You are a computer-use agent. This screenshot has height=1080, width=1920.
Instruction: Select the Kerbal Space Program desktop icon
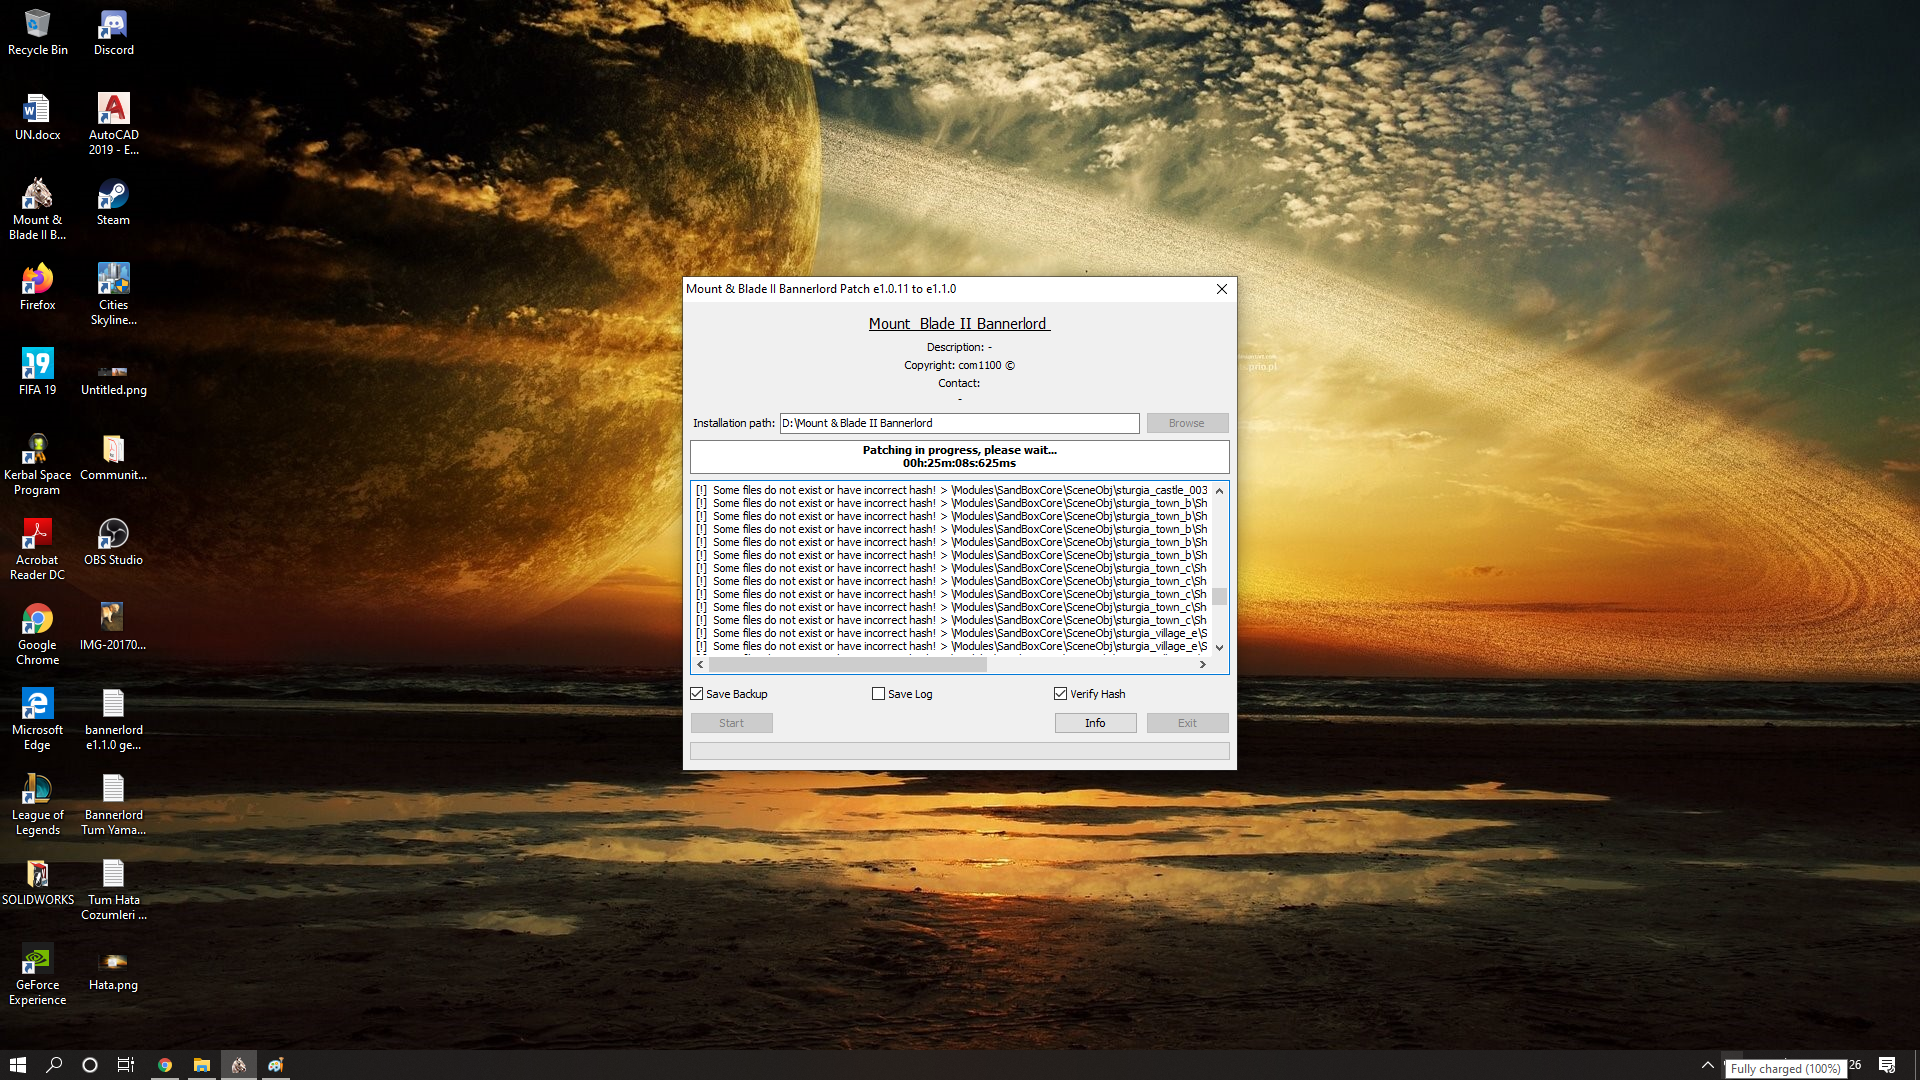point(37,464)
